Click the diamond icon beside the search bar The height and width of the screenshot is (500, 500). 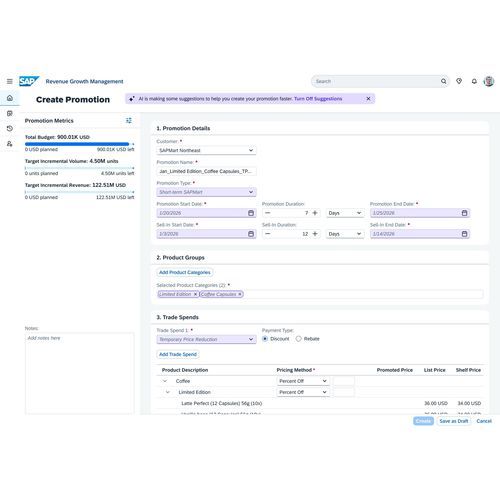click(459, 81)
